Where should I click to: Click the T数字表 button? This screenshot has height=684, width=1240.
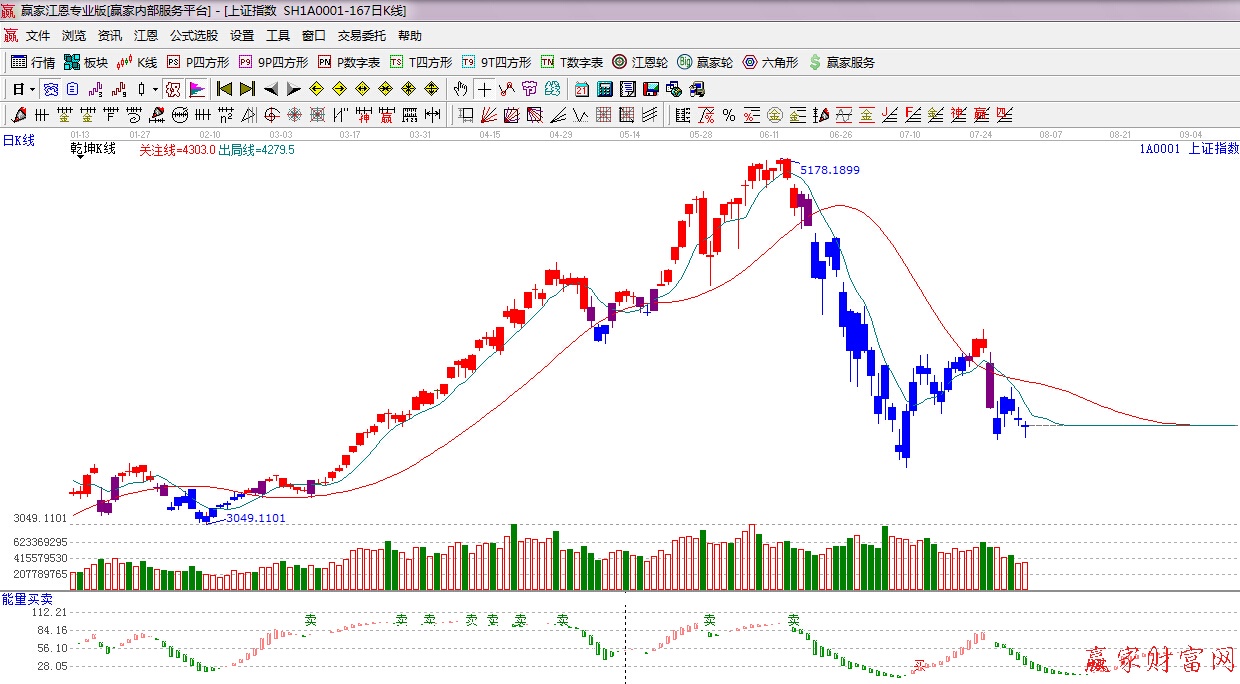572,62
